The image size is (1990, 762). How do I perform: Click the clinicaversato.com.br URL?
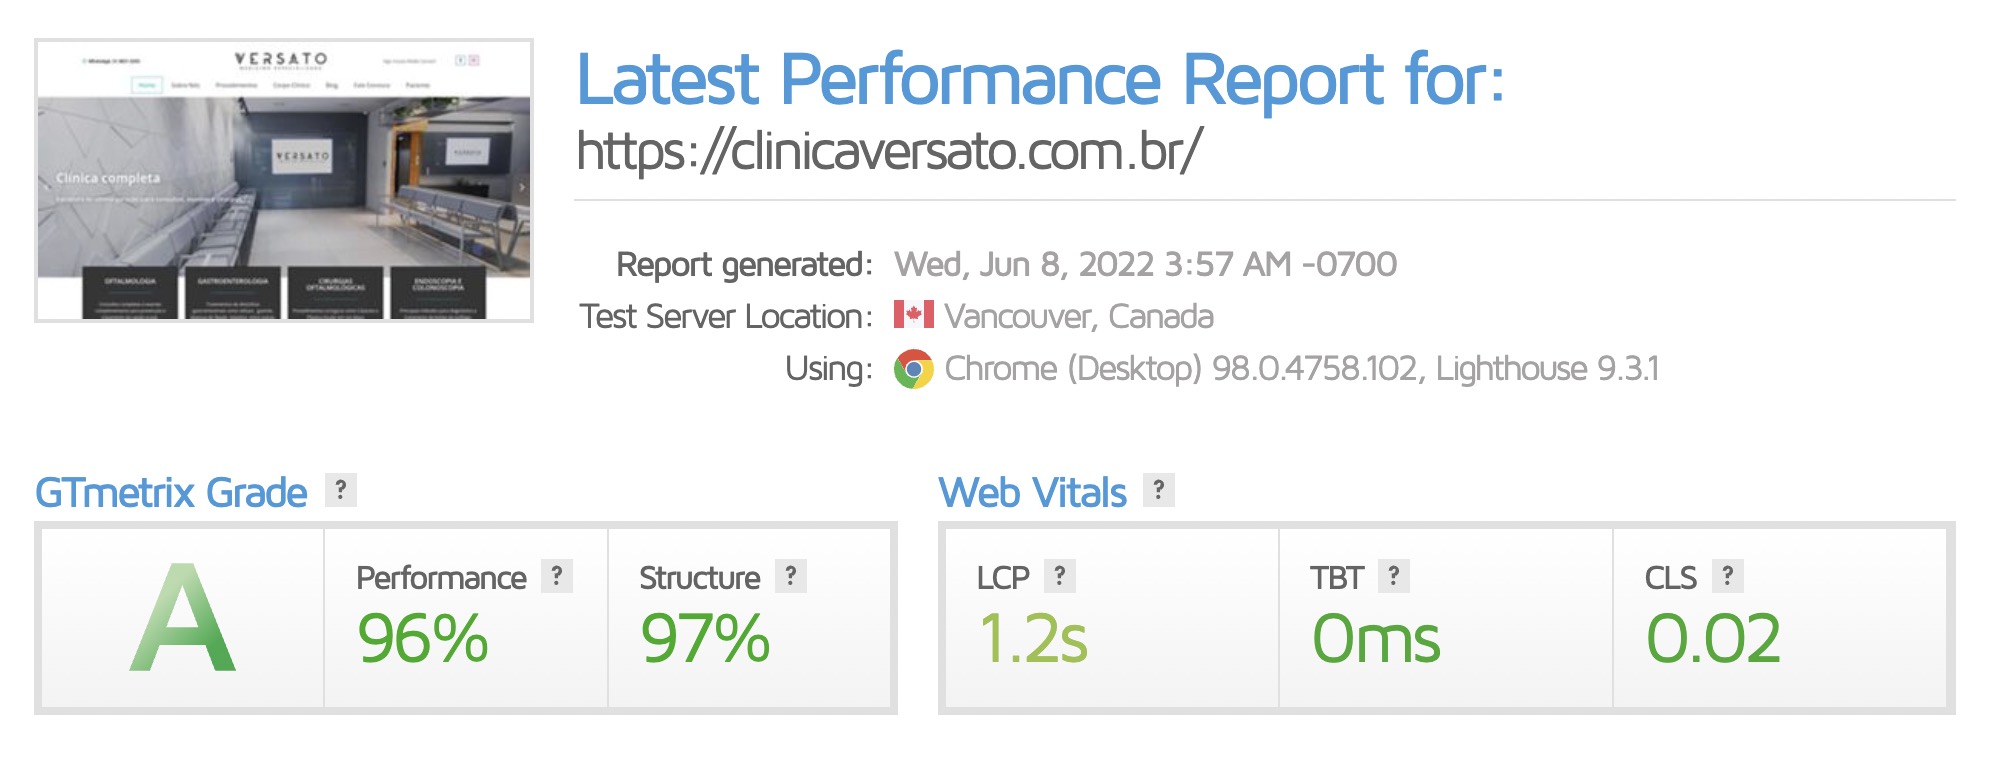coord(889,152)
